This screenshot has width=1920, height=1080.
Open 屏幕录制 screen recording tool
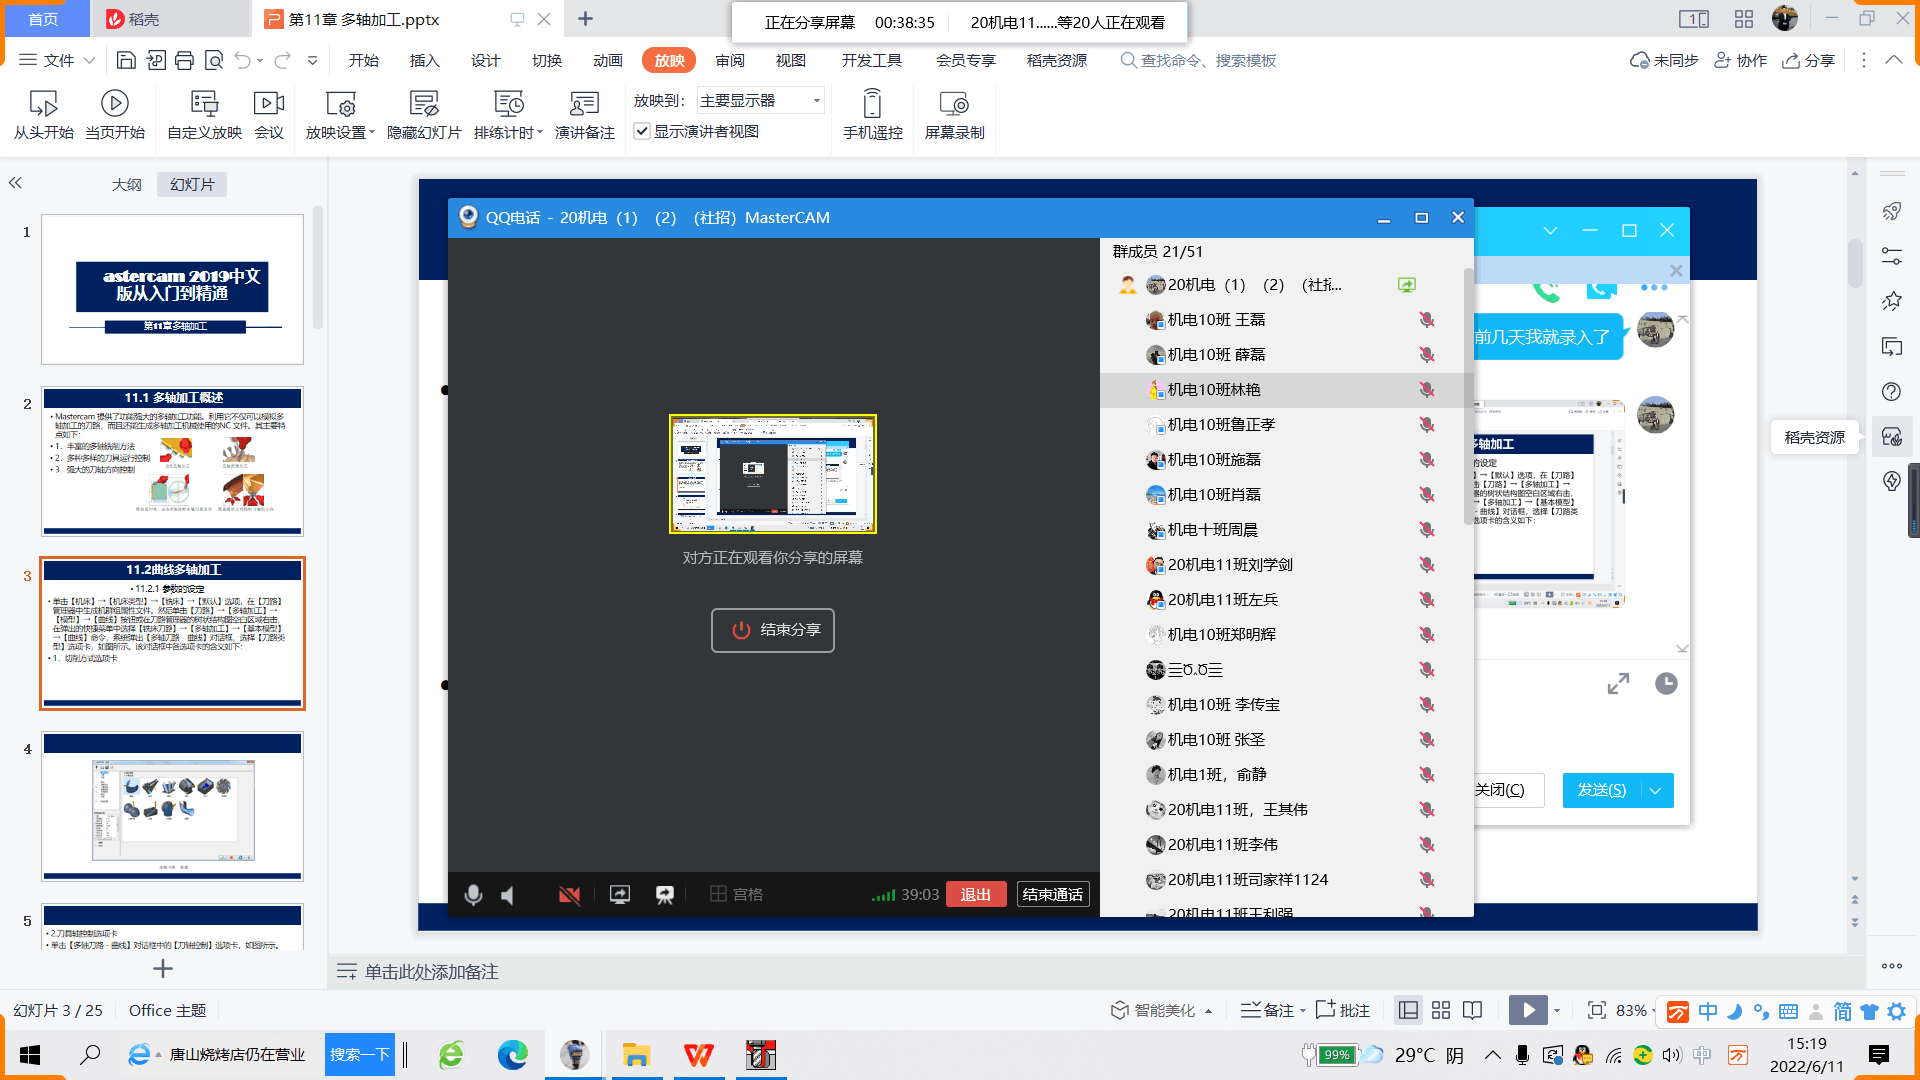[953, 104]
